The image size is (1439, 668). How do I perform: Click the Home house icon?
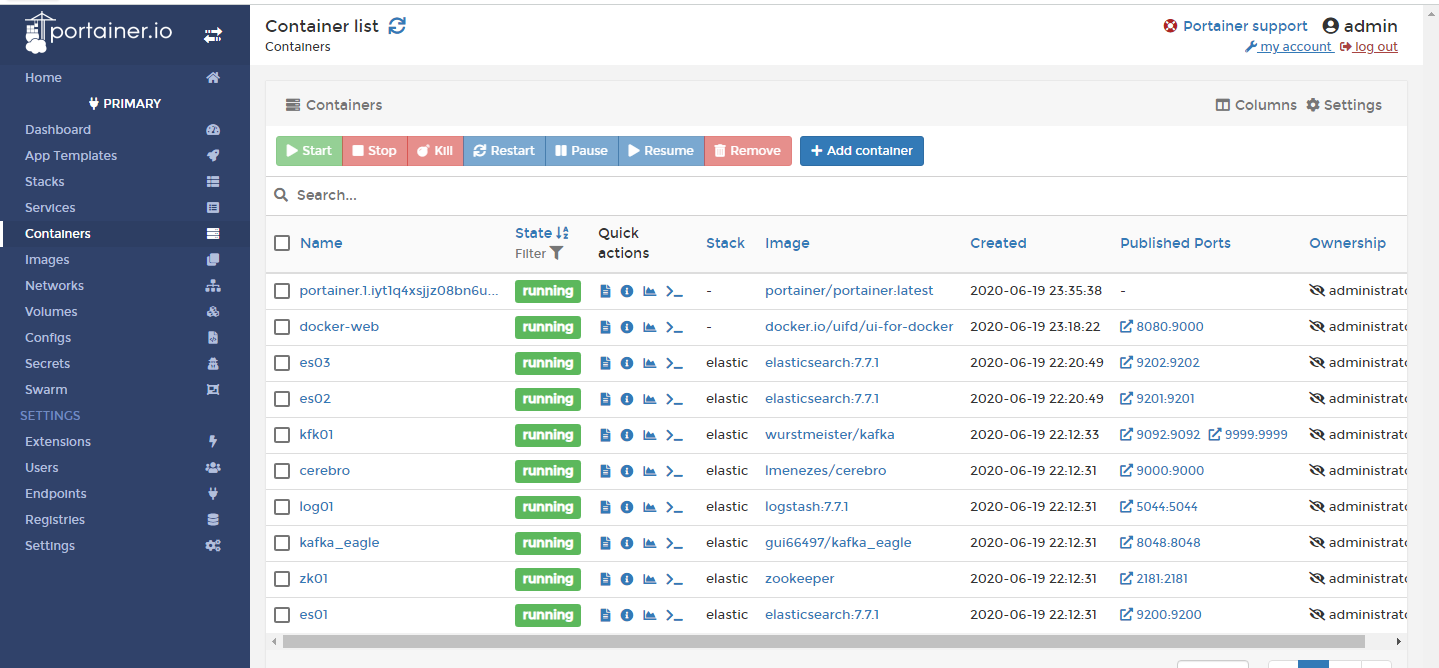coord(213,78)
